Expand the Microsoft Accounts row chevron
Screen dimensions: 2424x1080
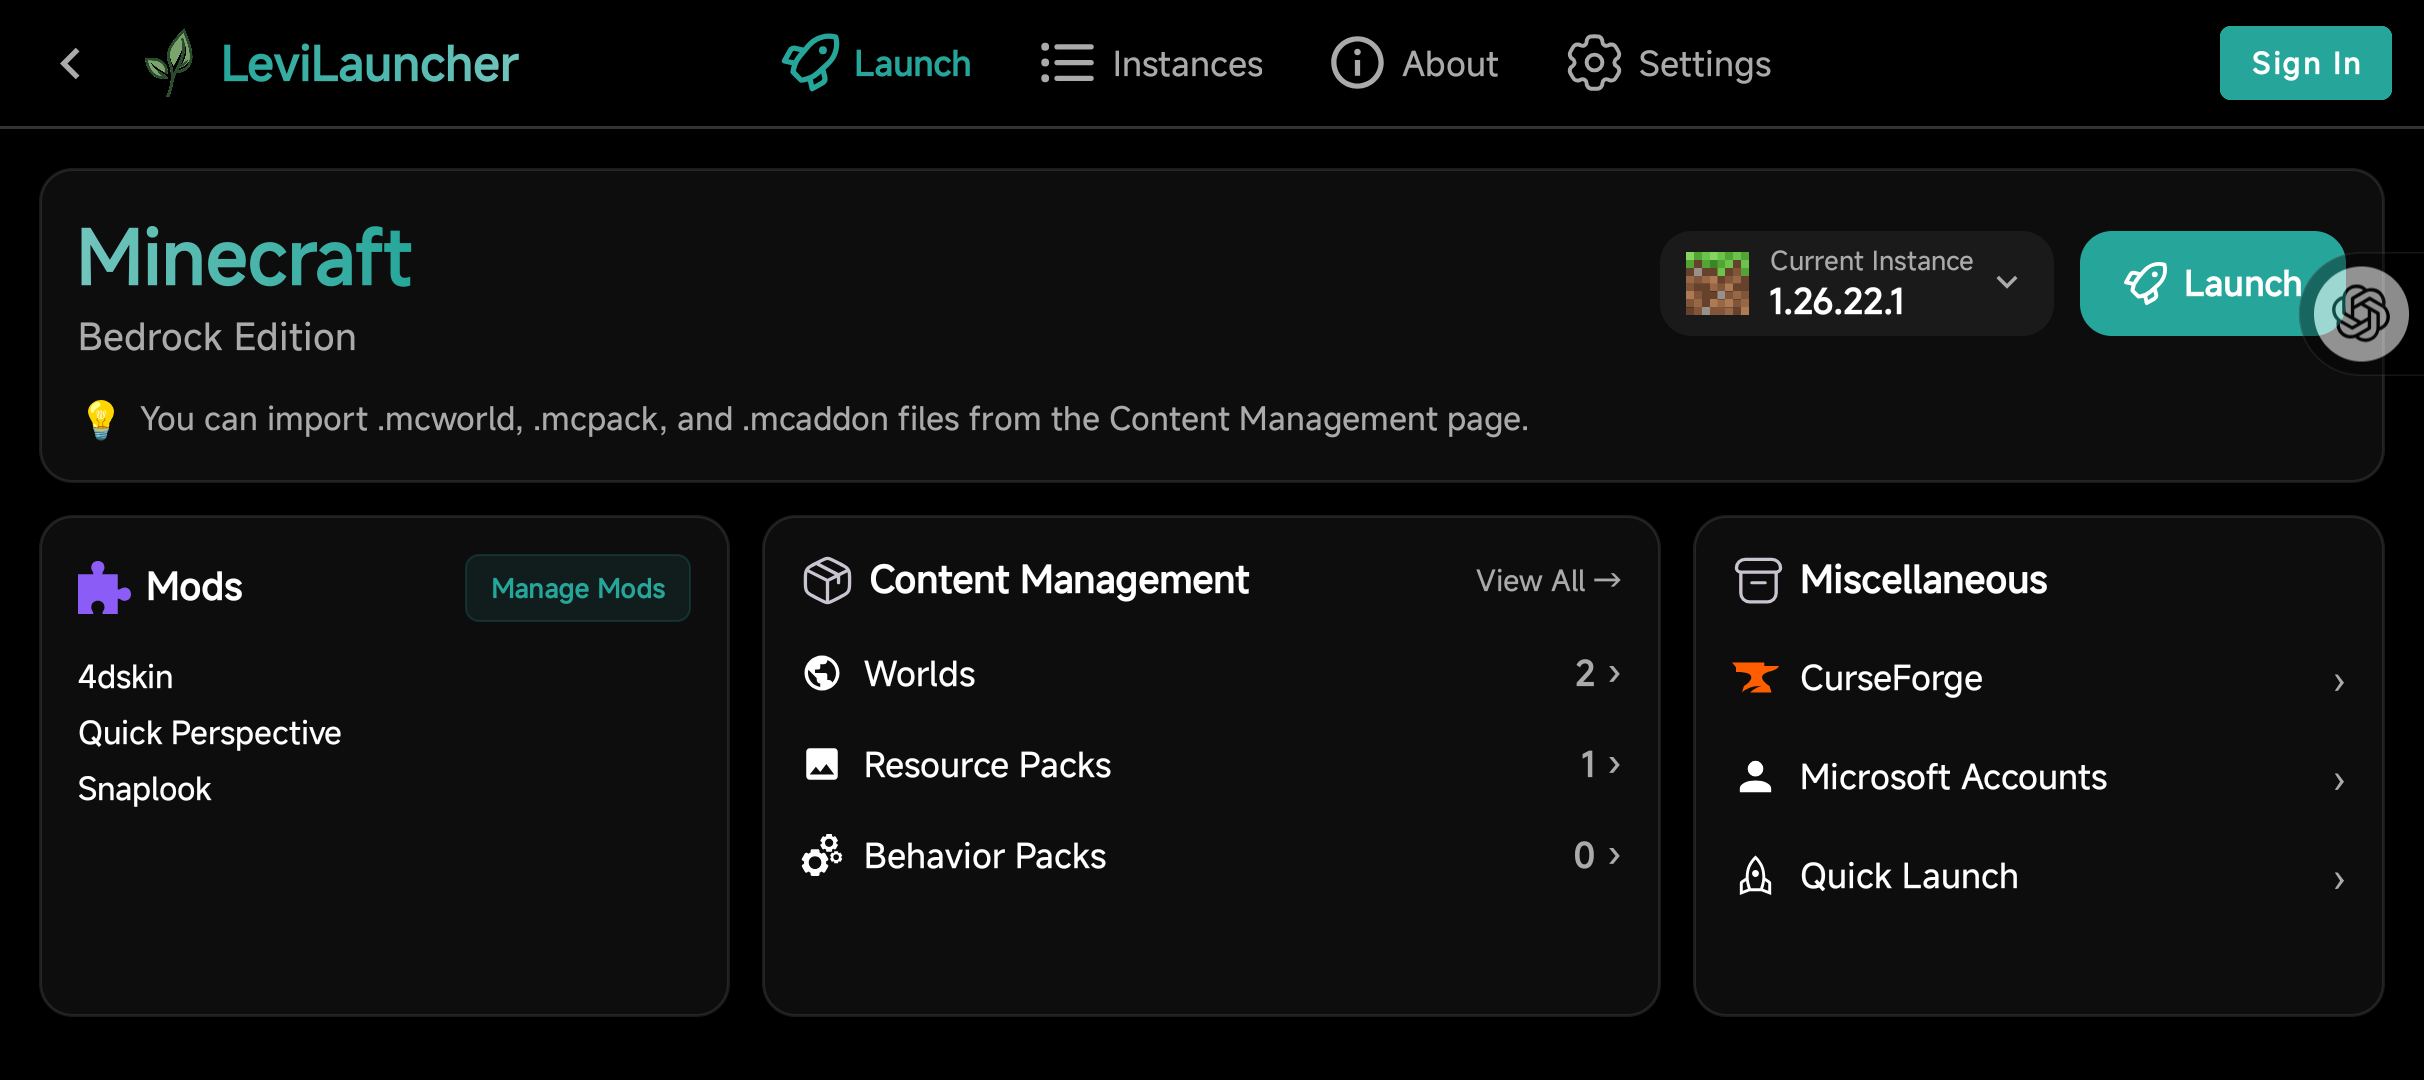[x=2339, y=781]
